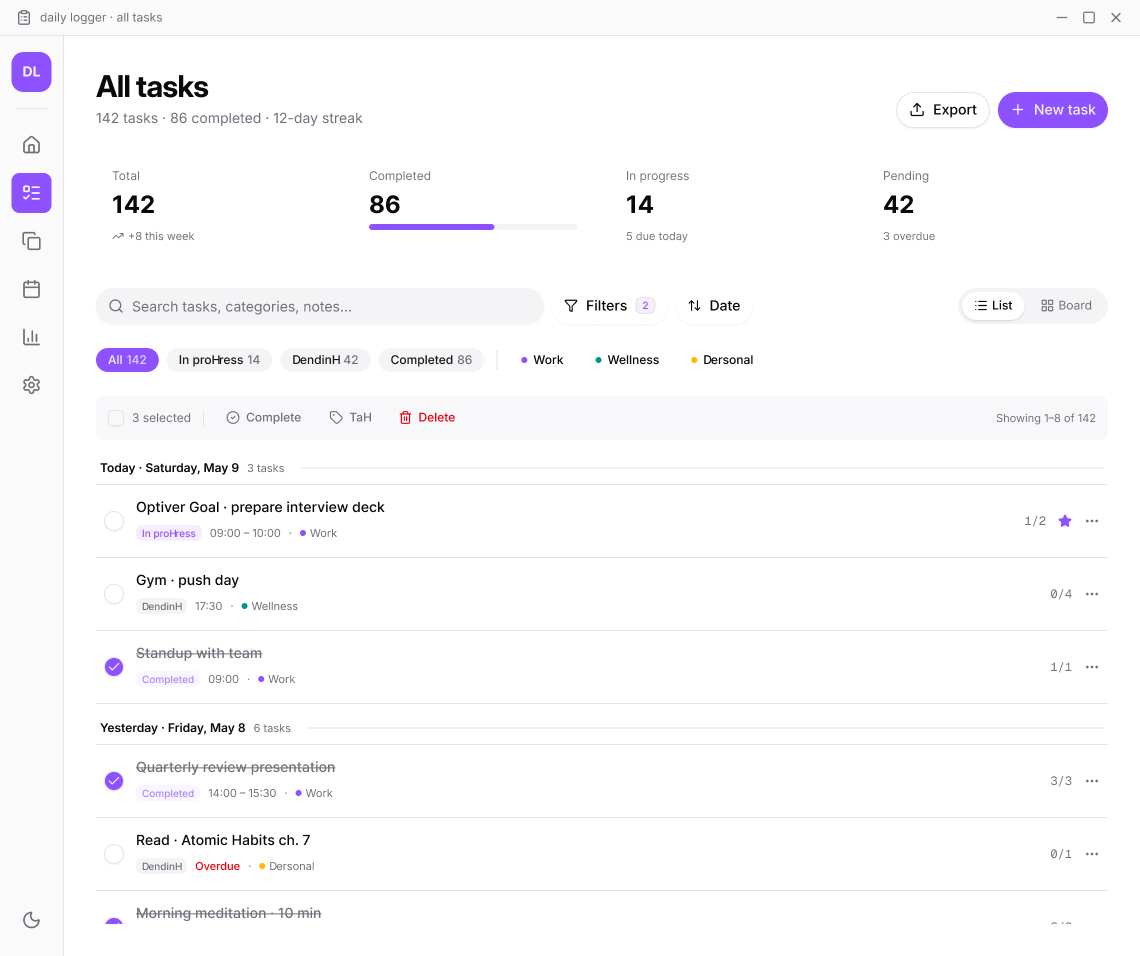Click the Pending 42 stat value
1140x956 pixels.
coord(899,204)
